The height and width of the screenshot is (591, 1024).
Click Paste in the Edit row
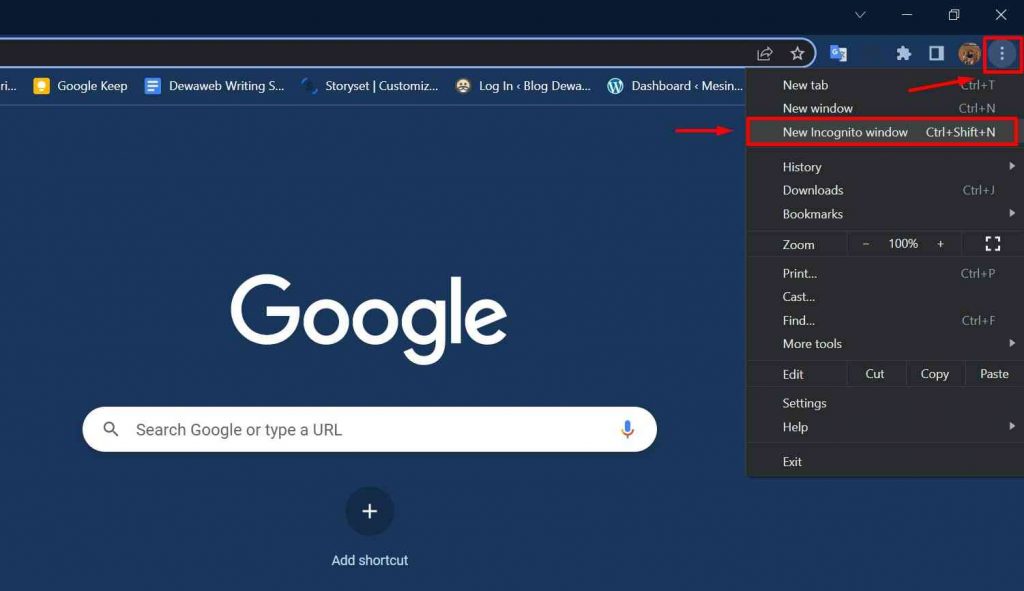coord(994,374)
